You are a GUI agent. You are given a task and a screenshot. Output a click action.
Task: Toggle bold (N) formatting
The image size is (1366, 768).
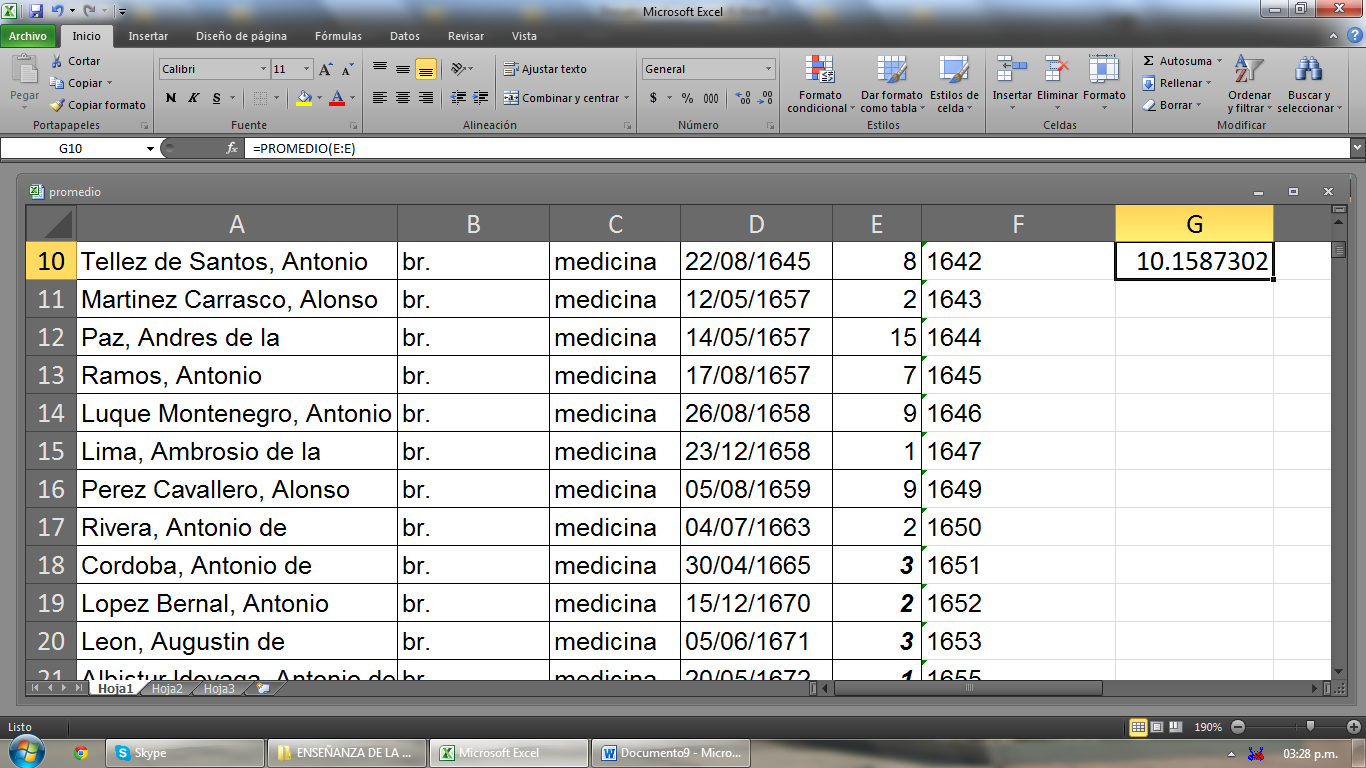coord(171,98)
